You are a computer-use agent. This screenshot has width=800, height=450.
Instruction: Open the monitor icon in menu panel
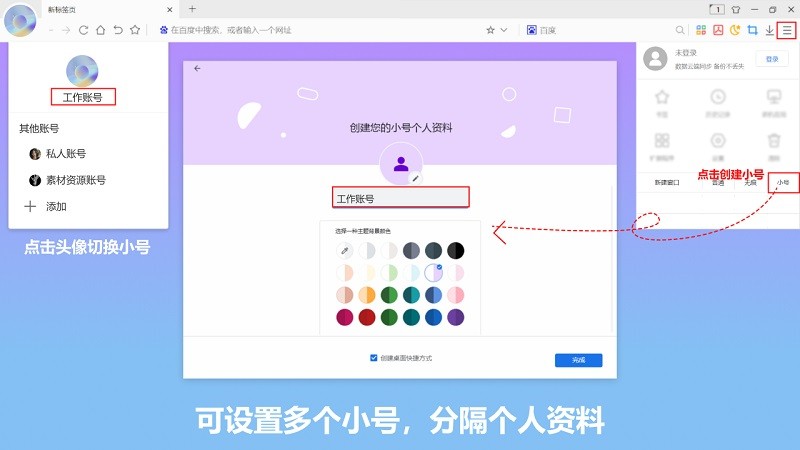pyautogui.click(x=774, y=97)
